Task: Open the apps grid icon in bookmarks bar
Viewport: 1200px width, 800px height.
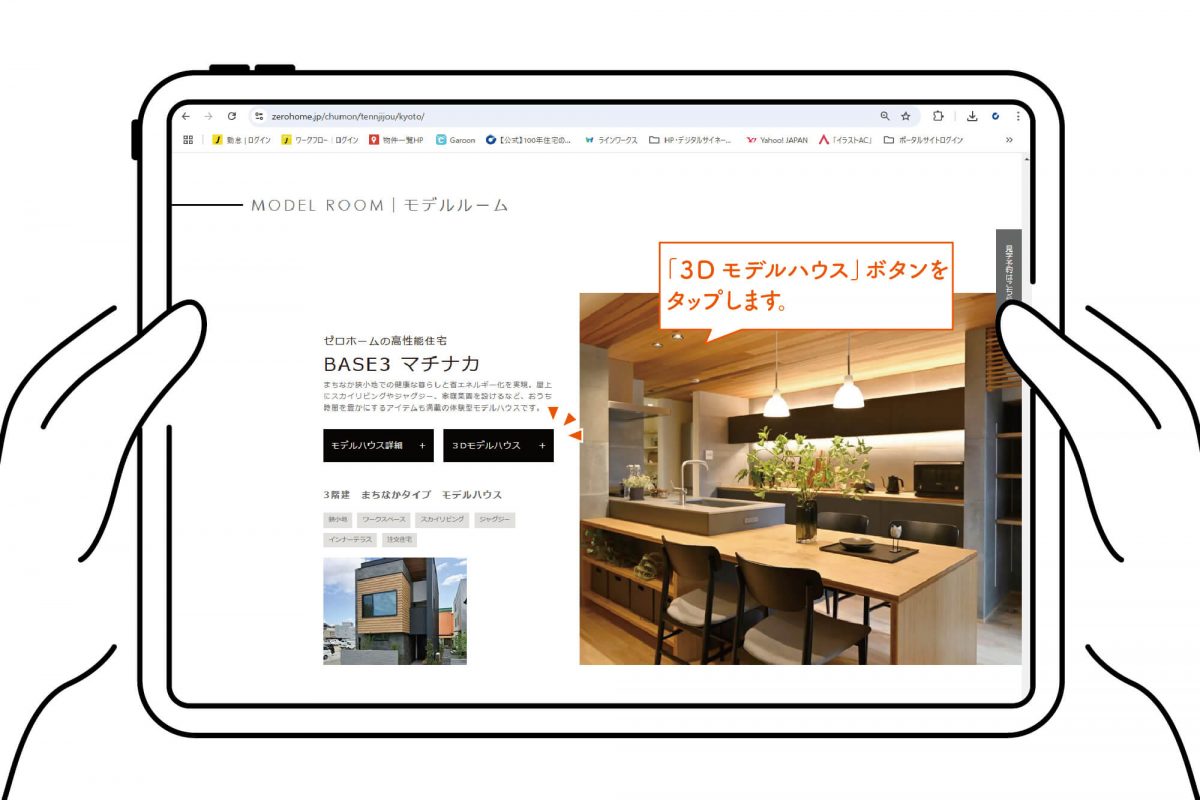Action: [x=188, y=140]
